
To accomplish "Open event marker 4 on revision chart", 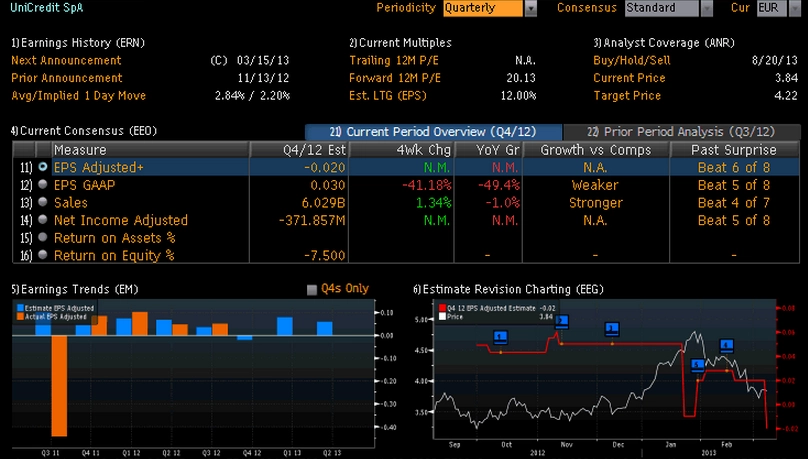I will 727,345.
